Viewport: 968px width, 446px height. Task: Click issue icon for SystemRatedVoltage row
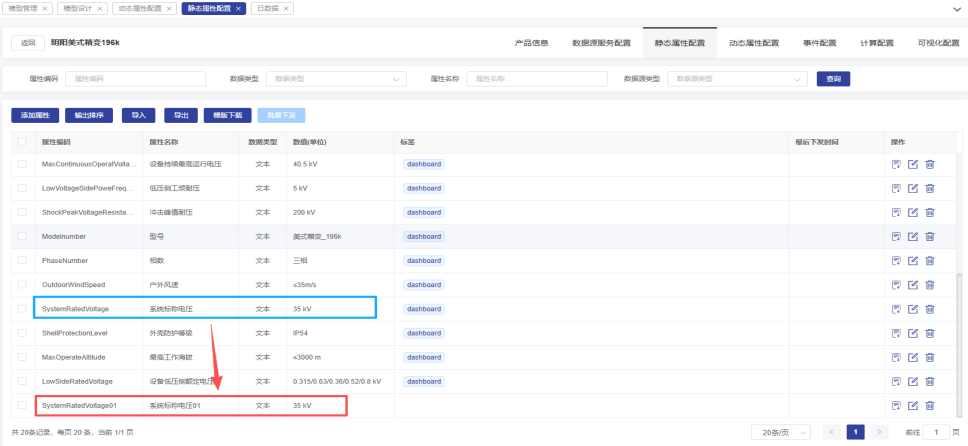click(896, 309)
